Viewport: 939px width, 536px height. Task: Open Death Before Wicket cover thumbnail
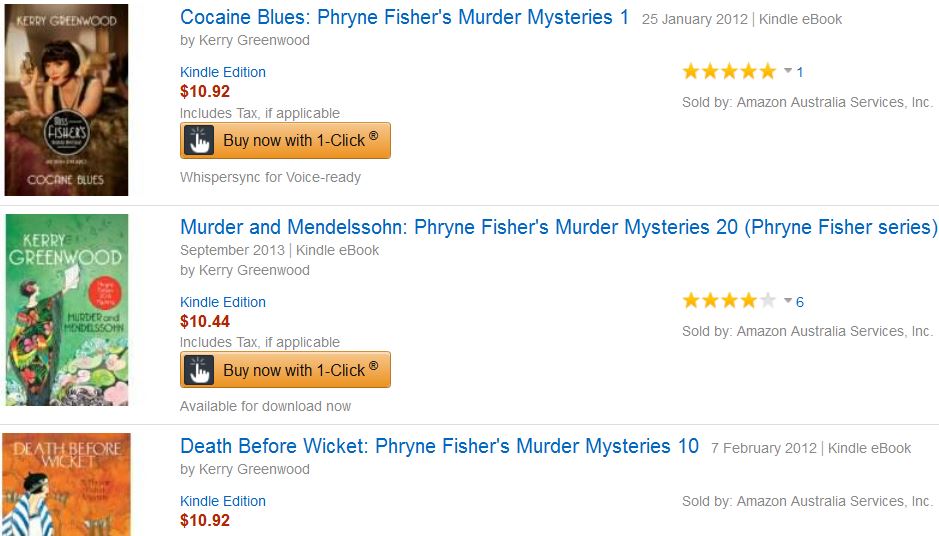coord(66,484)
